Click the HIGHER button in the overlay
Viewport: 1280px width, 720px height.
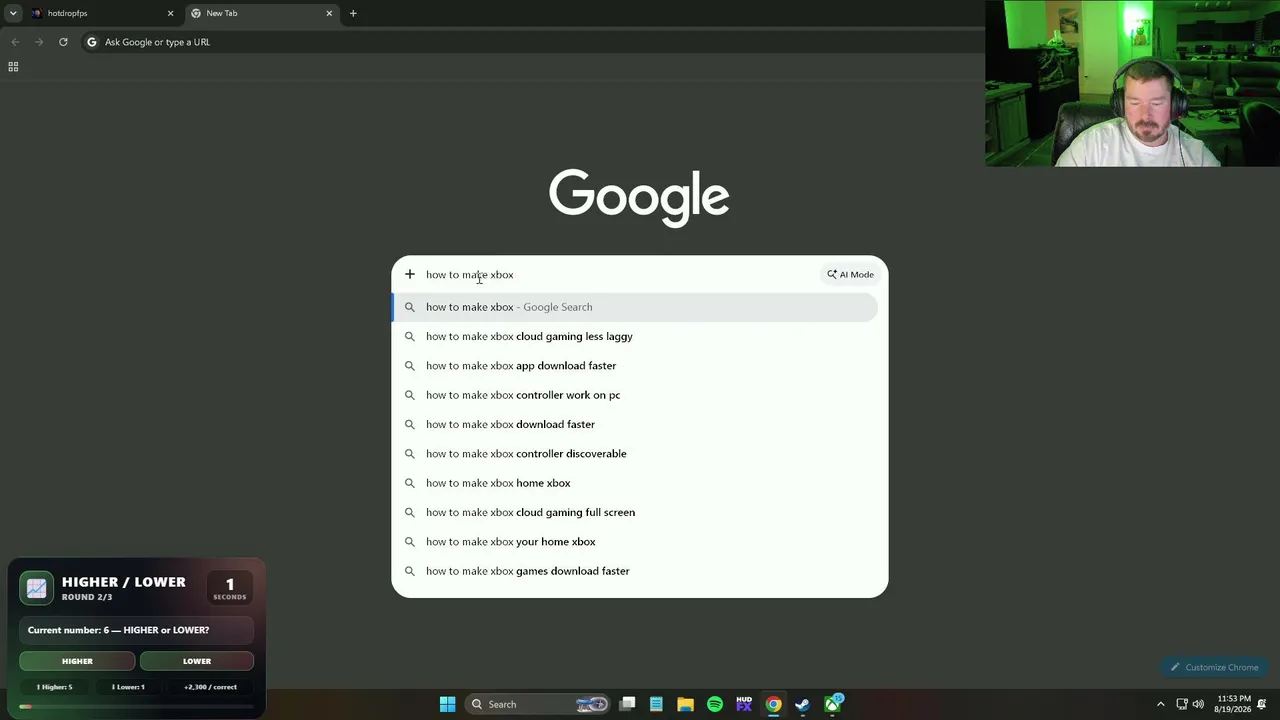tap(77, 661)
